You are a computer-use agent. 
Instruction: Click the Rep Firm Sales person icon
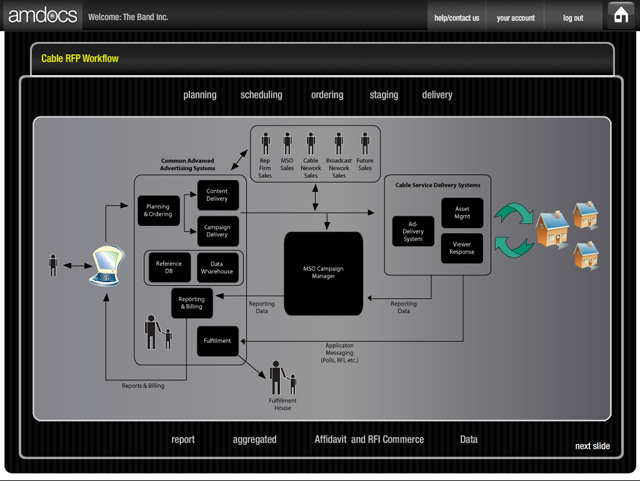266,143
